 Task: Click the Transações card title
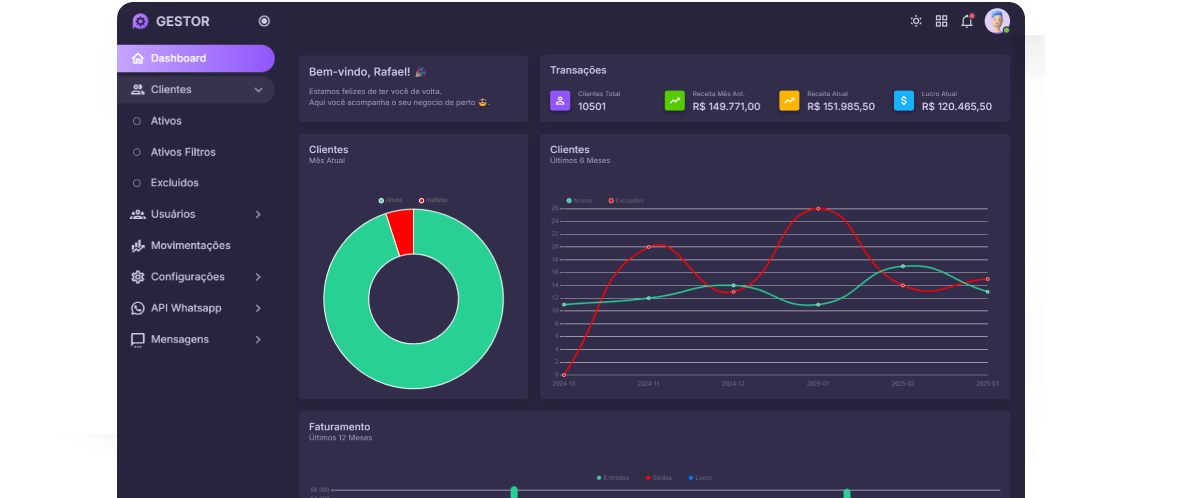578,70
